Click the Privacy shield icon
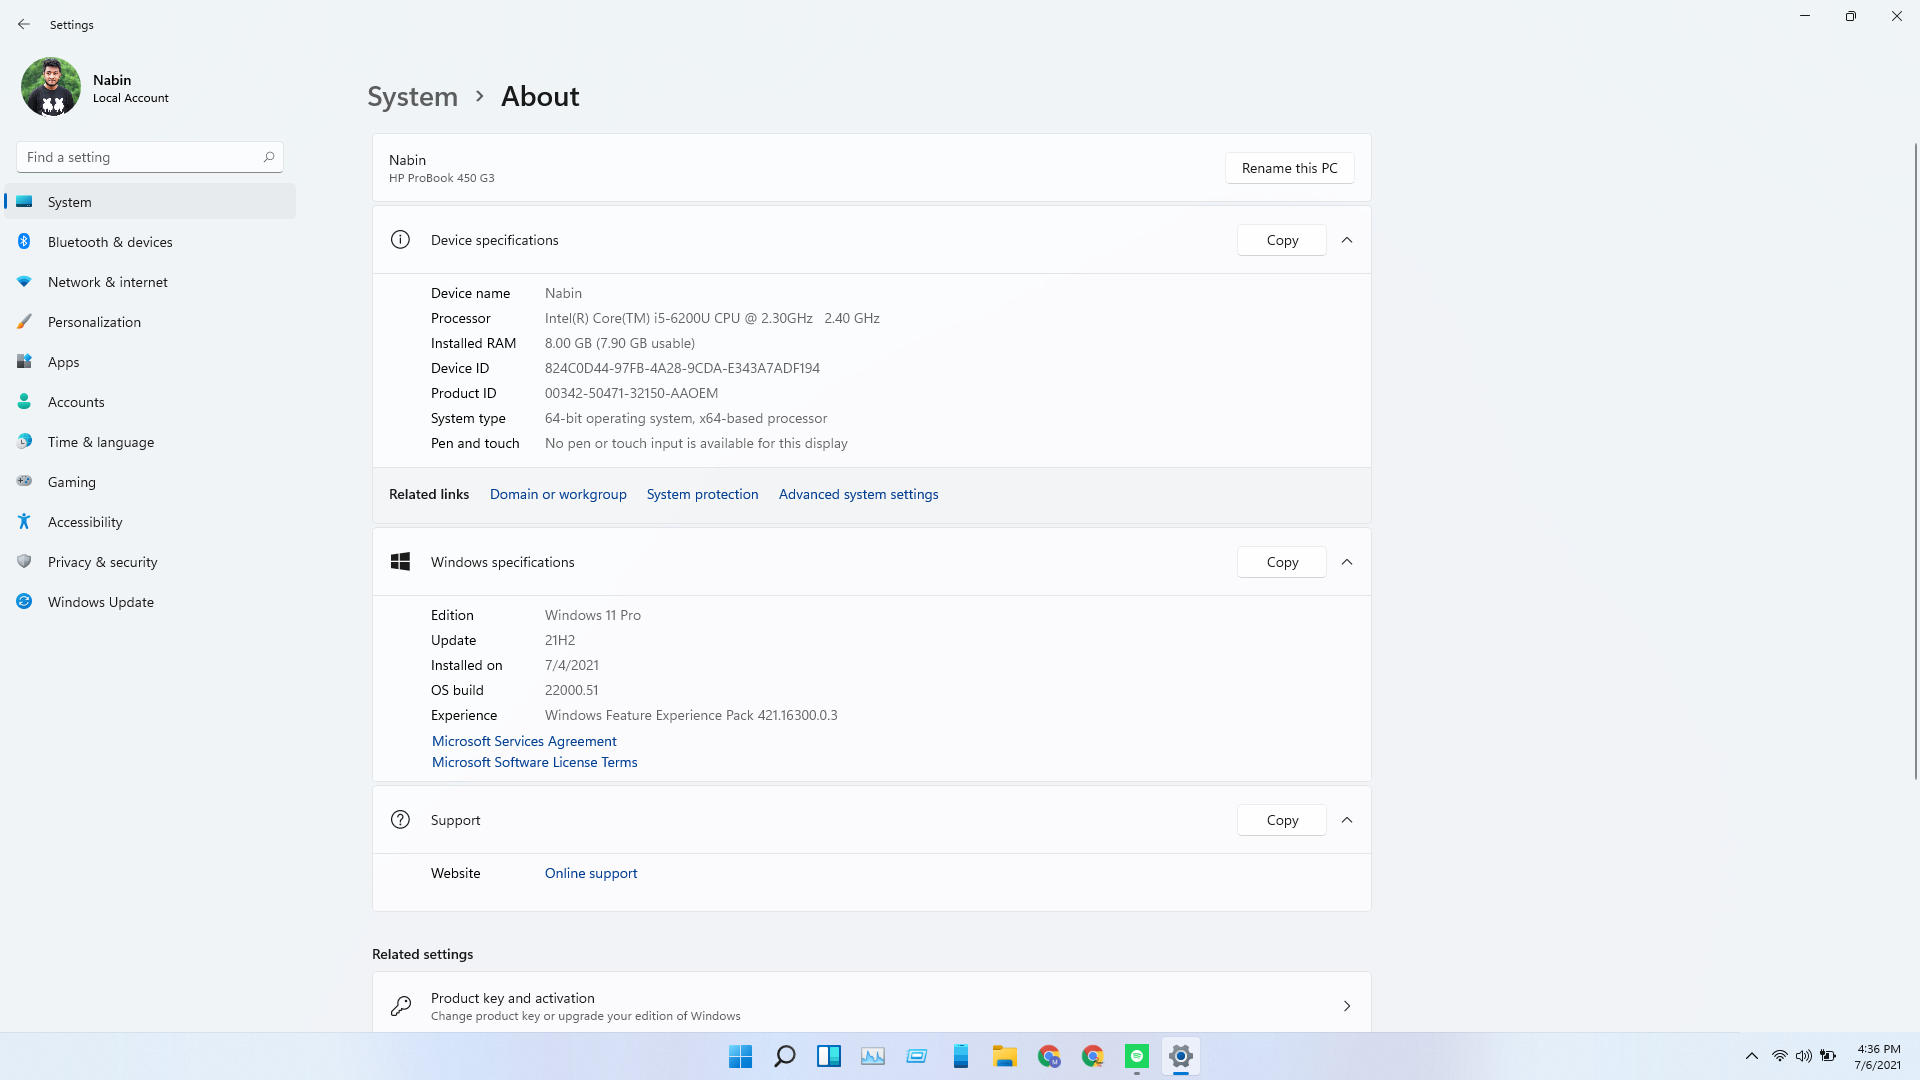1920x1080 pixels. click(24, 561)
